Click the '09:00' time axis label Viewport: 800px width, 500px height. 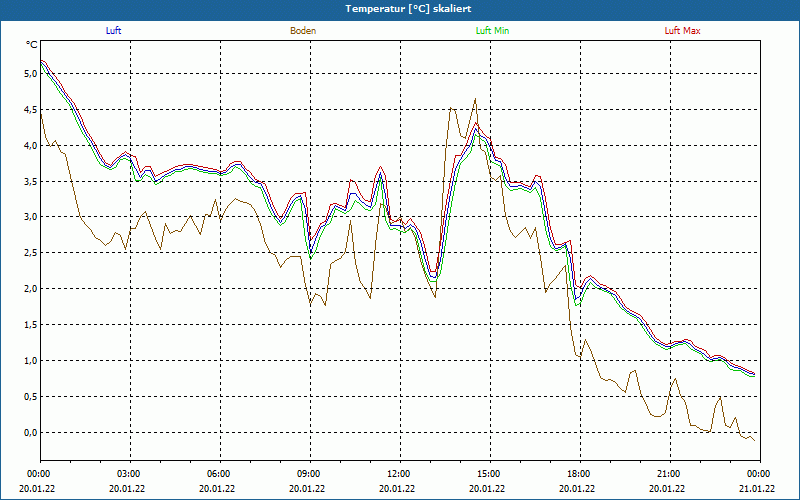(x=310, y=473)
